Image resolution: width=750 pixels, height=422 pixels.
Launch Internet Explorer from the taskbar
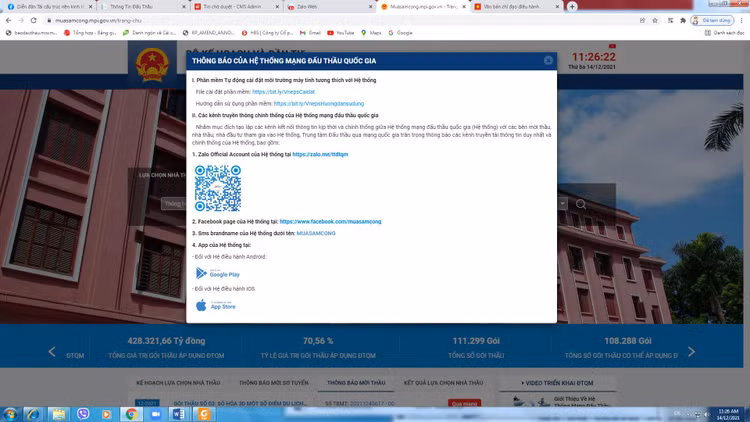point(33,414)
